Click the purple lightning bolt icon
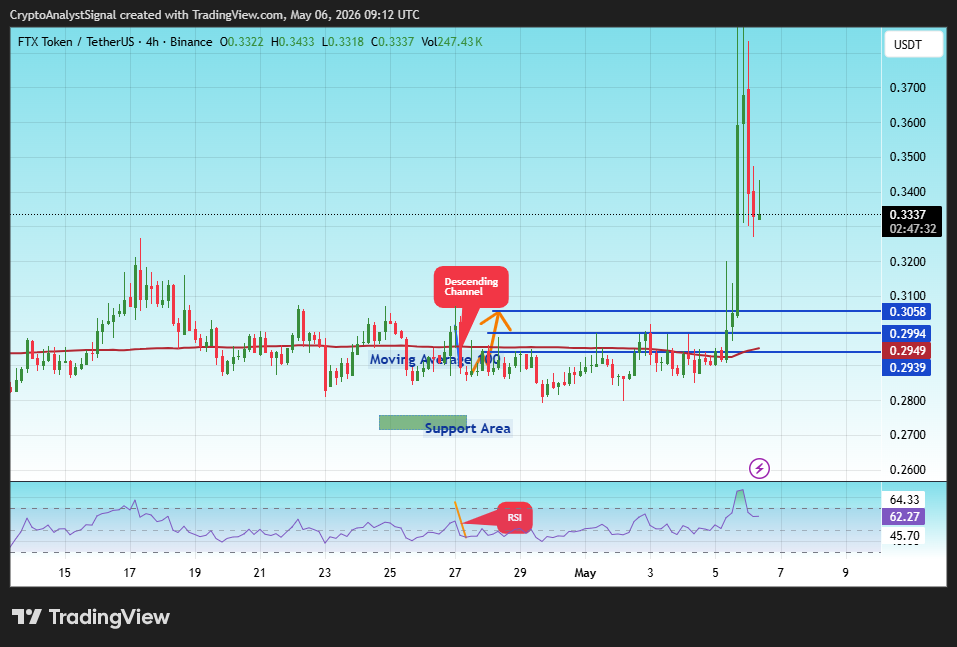 (759, 469)
